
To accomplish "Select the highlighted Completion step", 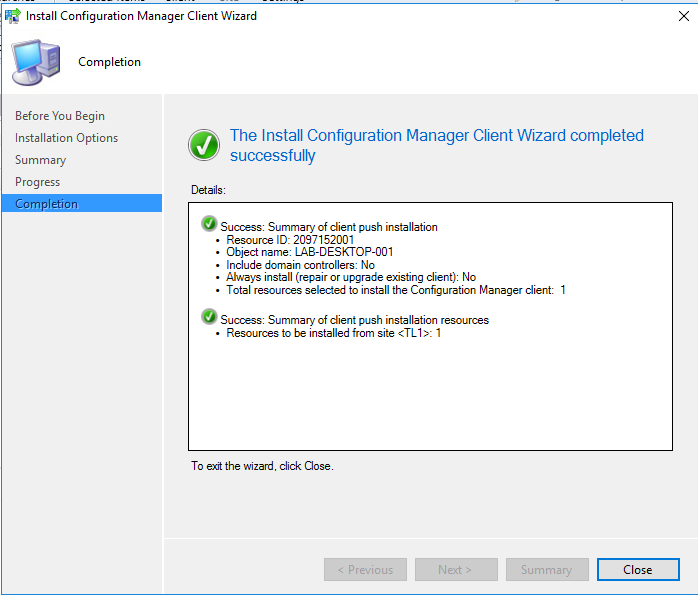I will click(82, 203).
